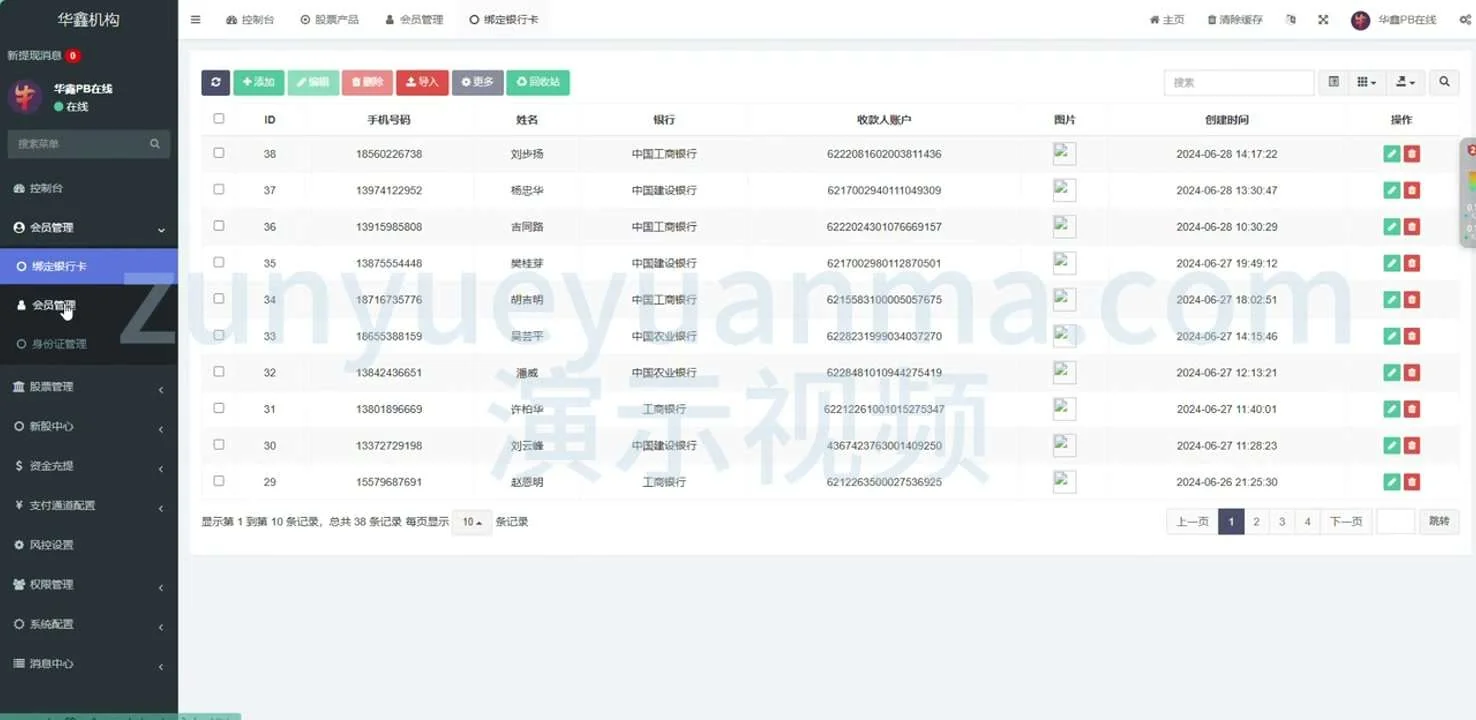Open the column visibility grid dropdown
Image resolution: width=1476 pixels, height=720 pixels.
coord(1366,82)
